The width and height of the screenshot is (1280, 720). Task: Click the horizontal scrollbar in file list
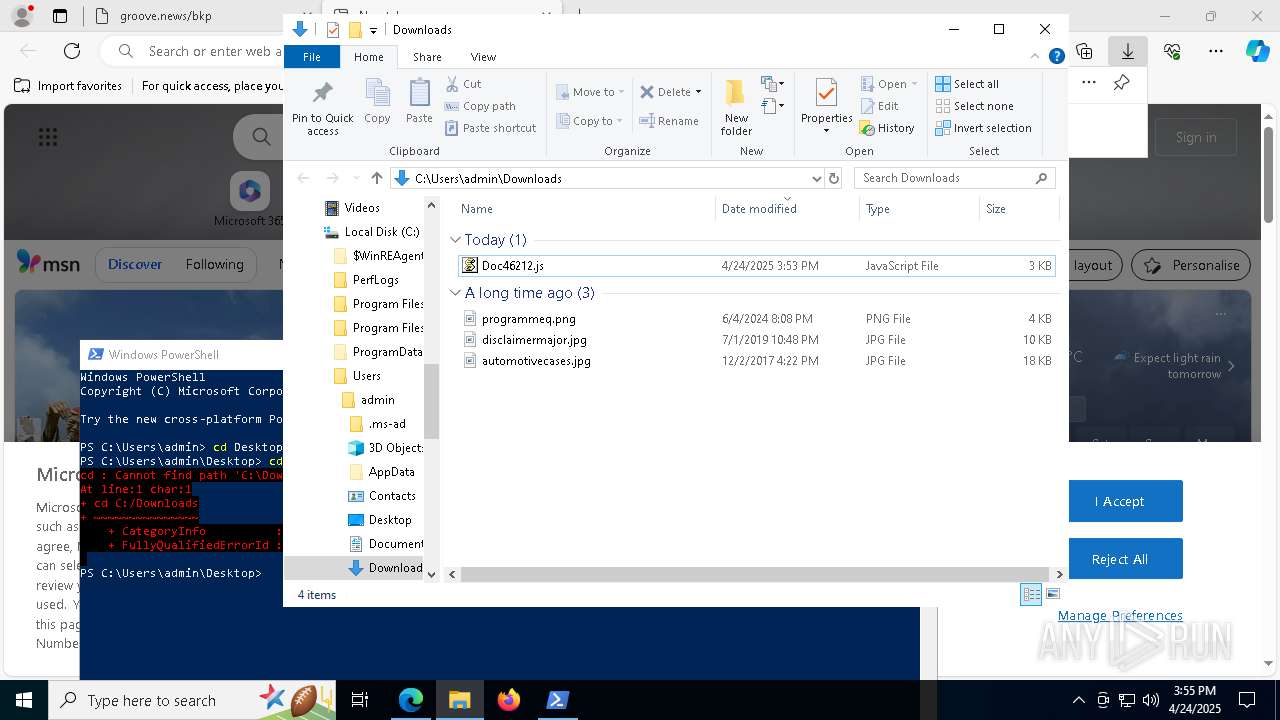click(x=757, y=574)
